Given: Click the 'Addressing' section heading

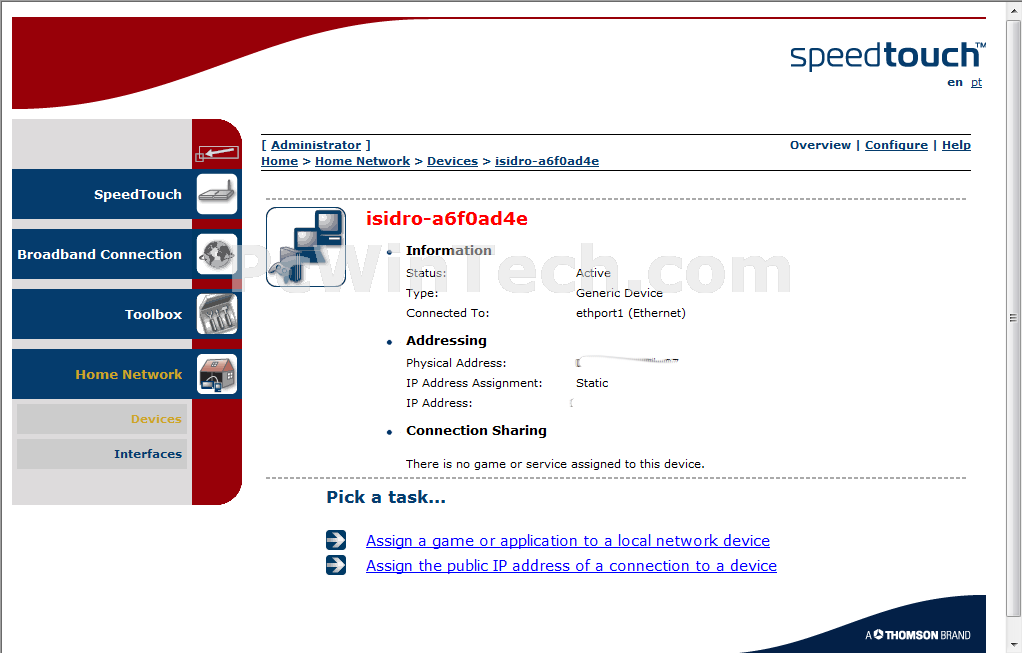Looking at the screenshot, I should coord(446,341).
